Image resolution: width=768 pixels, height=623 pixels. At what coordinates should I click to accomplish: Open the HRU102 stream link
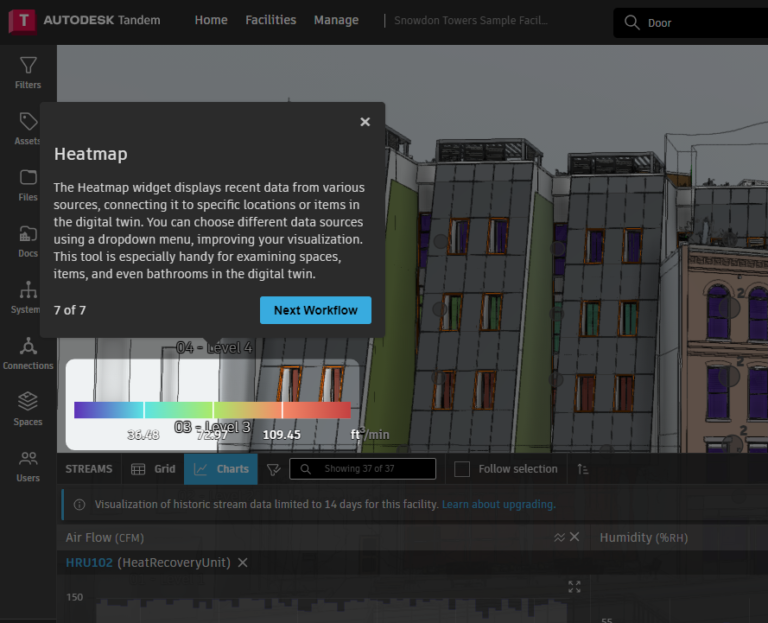pos(89,563)
